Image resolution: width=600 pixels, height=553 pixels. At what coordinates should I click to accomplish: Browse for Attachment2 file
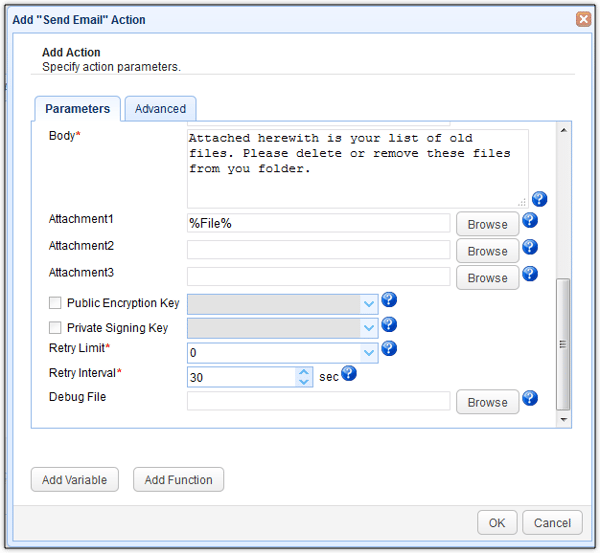[x=488, y=251]
